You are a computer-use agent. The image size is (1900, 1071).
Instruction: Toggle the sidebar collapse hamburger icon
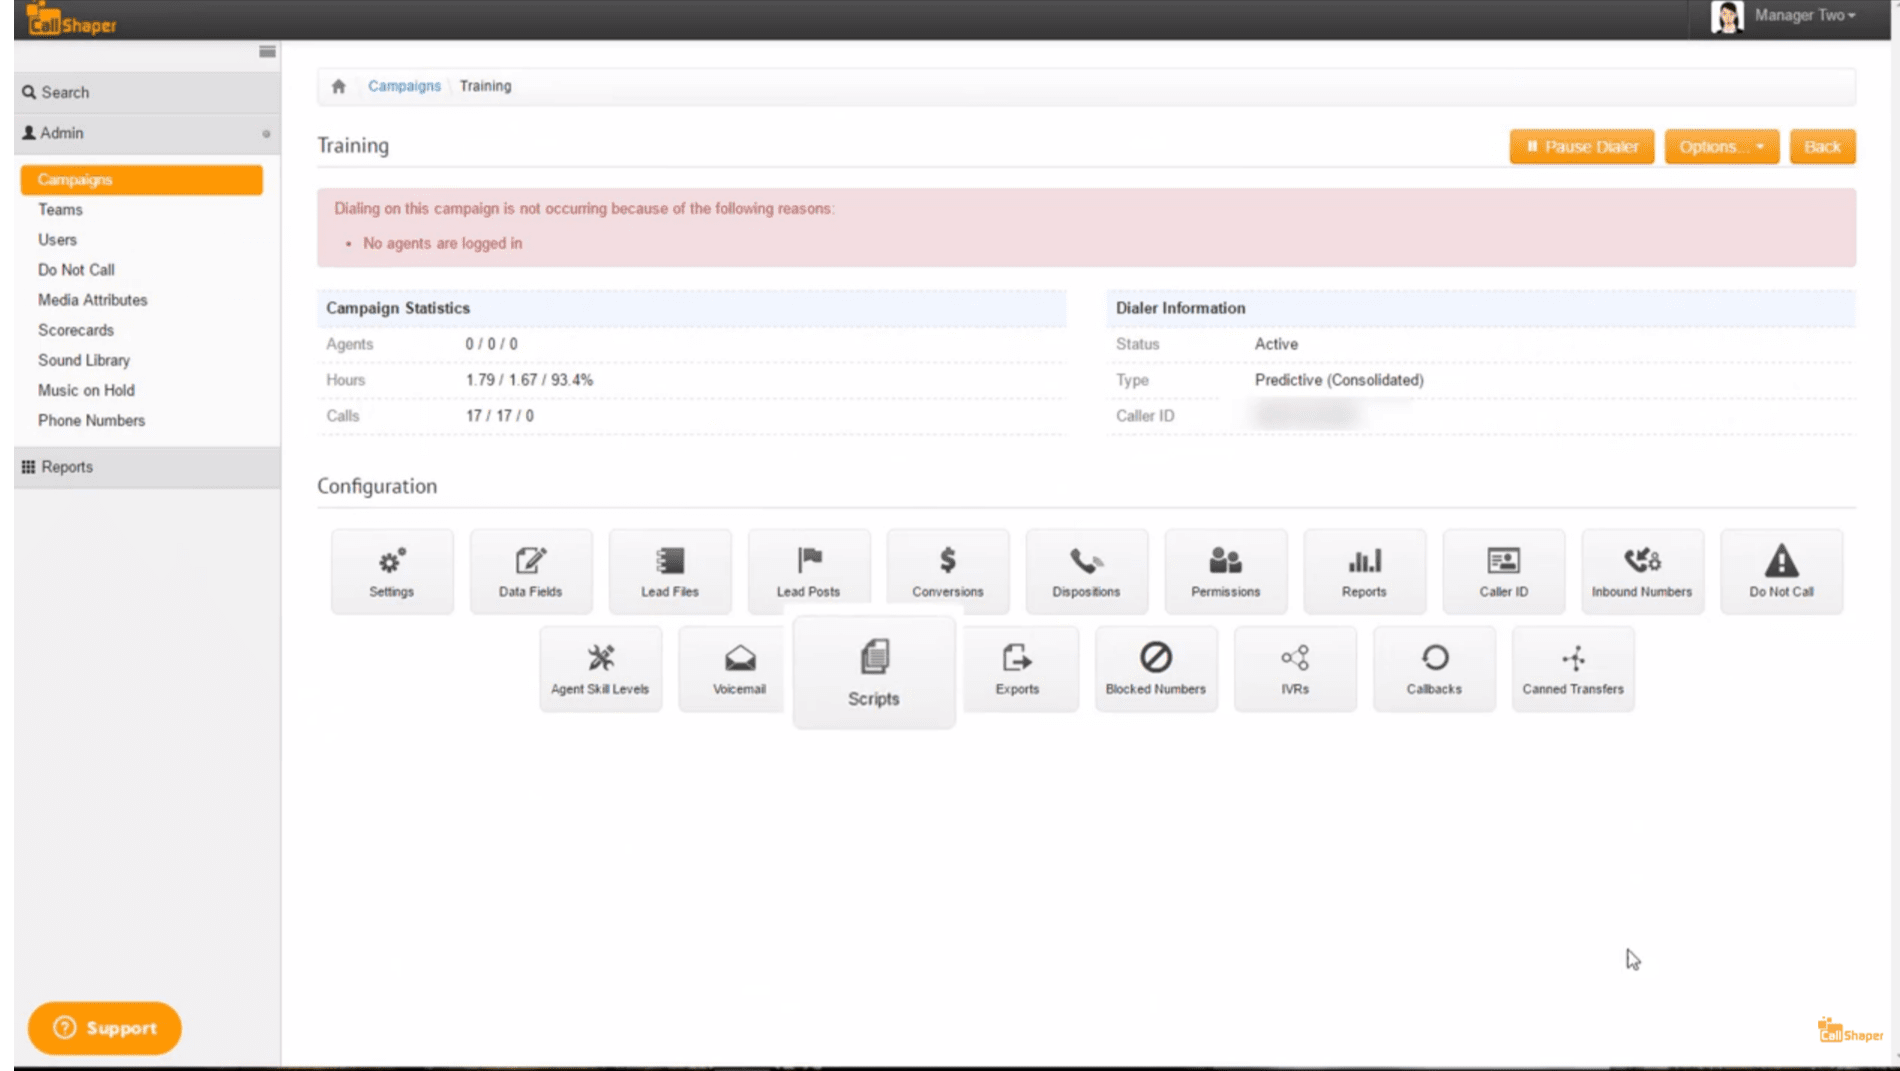click(x=267, y=52)
